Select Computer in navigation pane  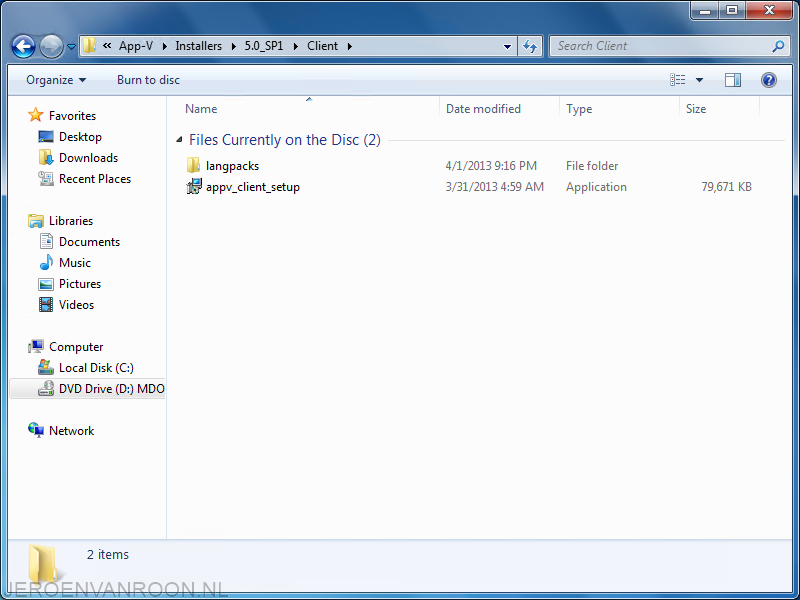pos(76,347)
